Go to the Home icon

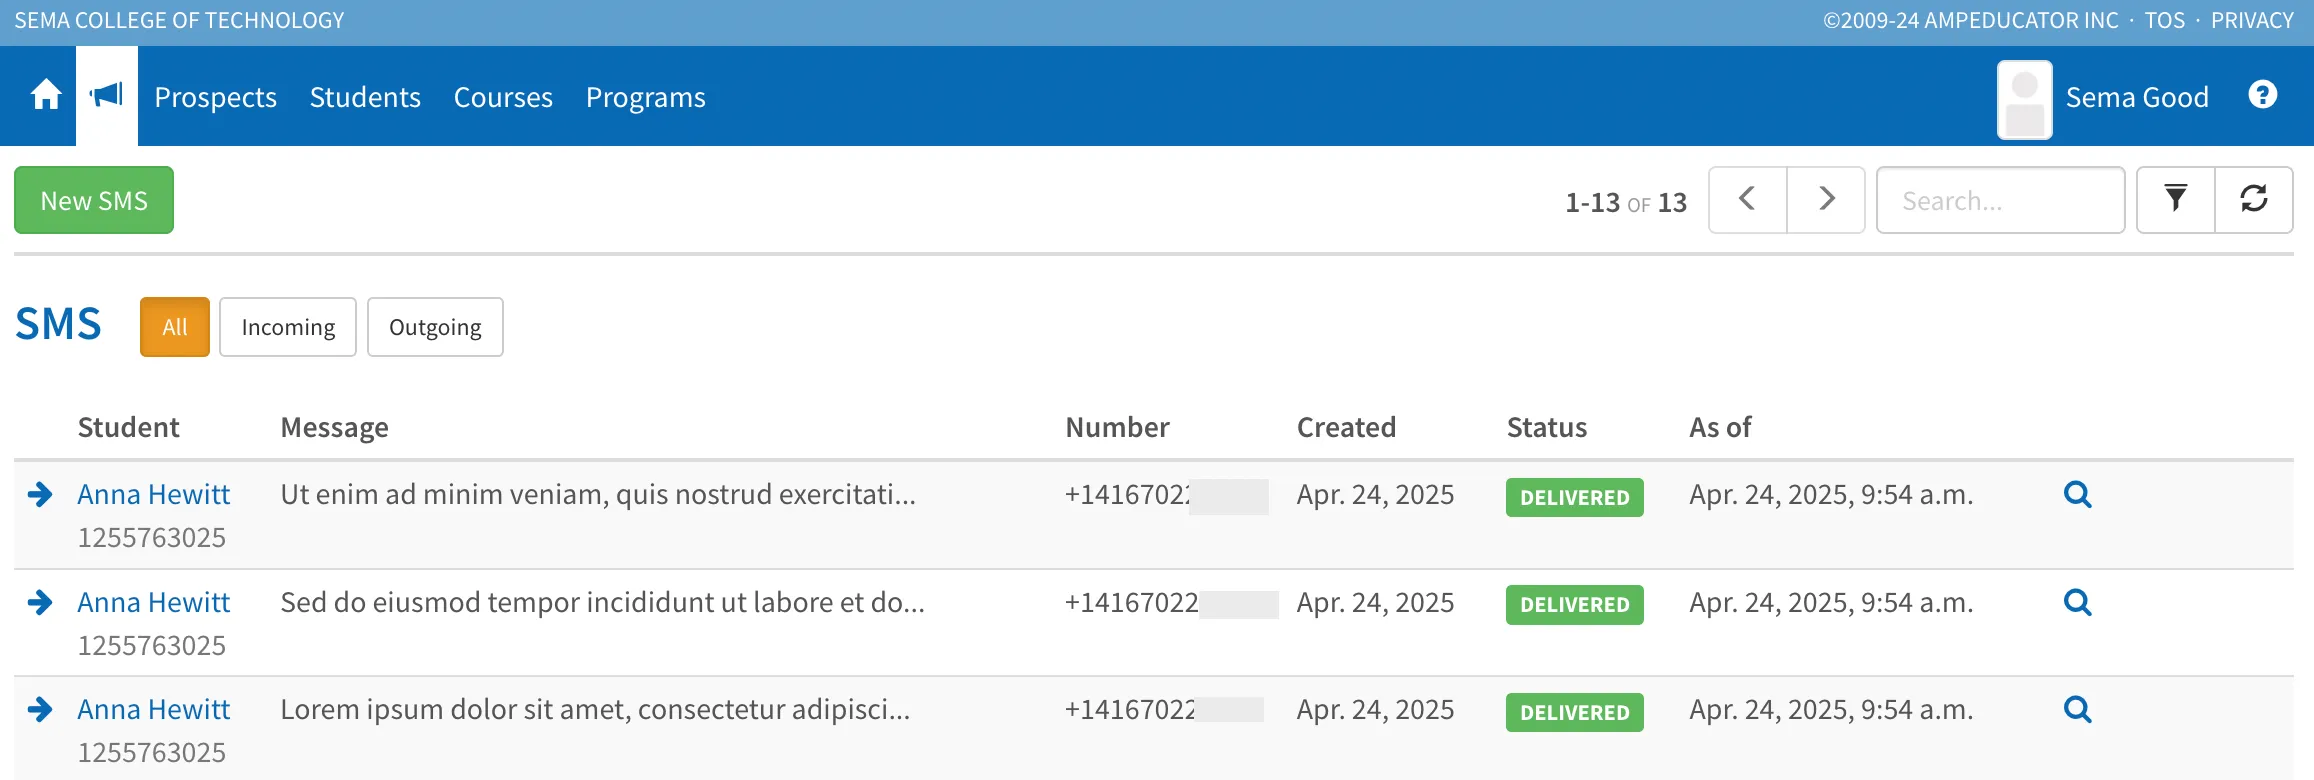pos(46,96)
